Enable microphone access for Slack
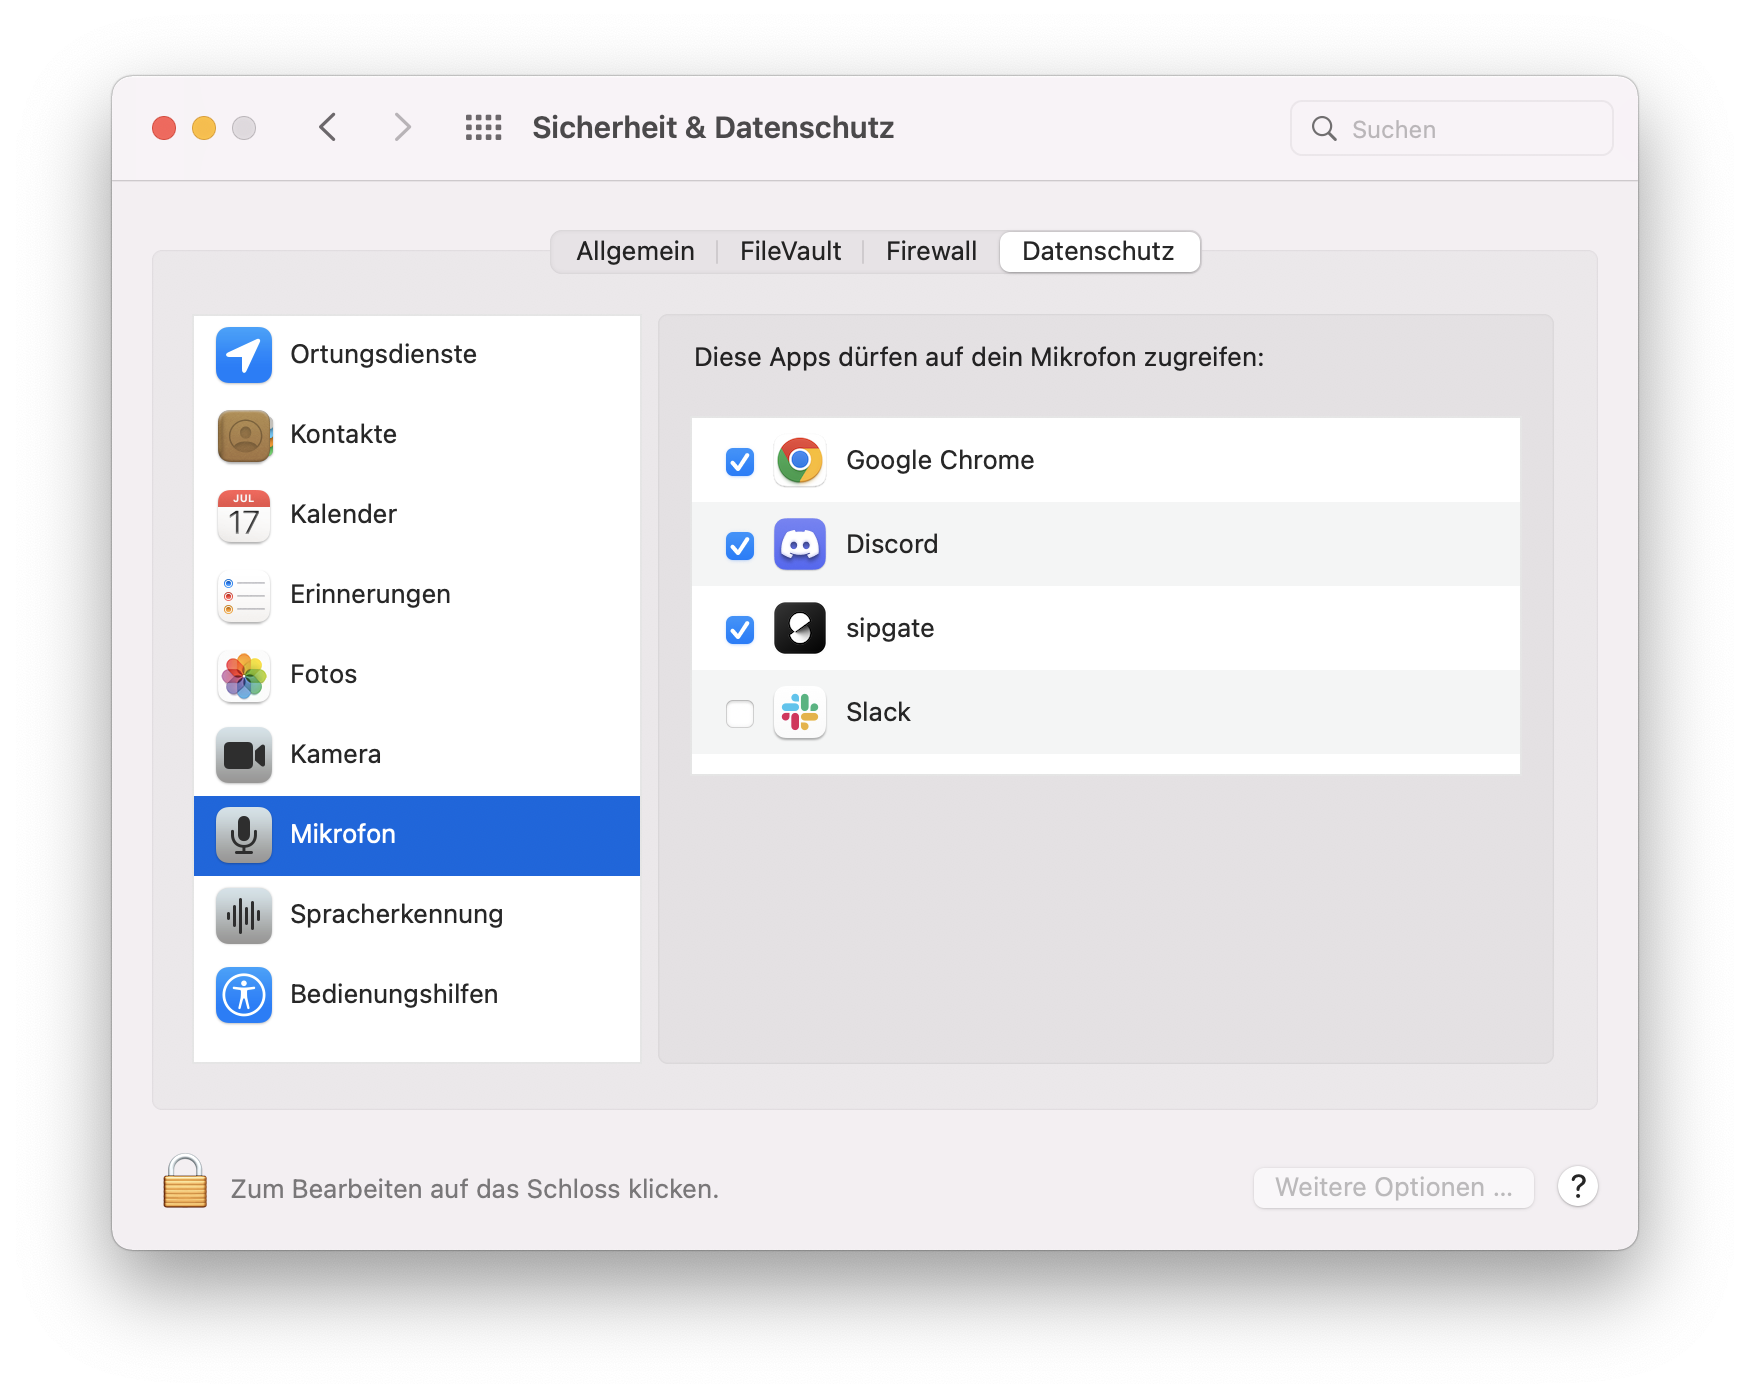 coord(740,714)
